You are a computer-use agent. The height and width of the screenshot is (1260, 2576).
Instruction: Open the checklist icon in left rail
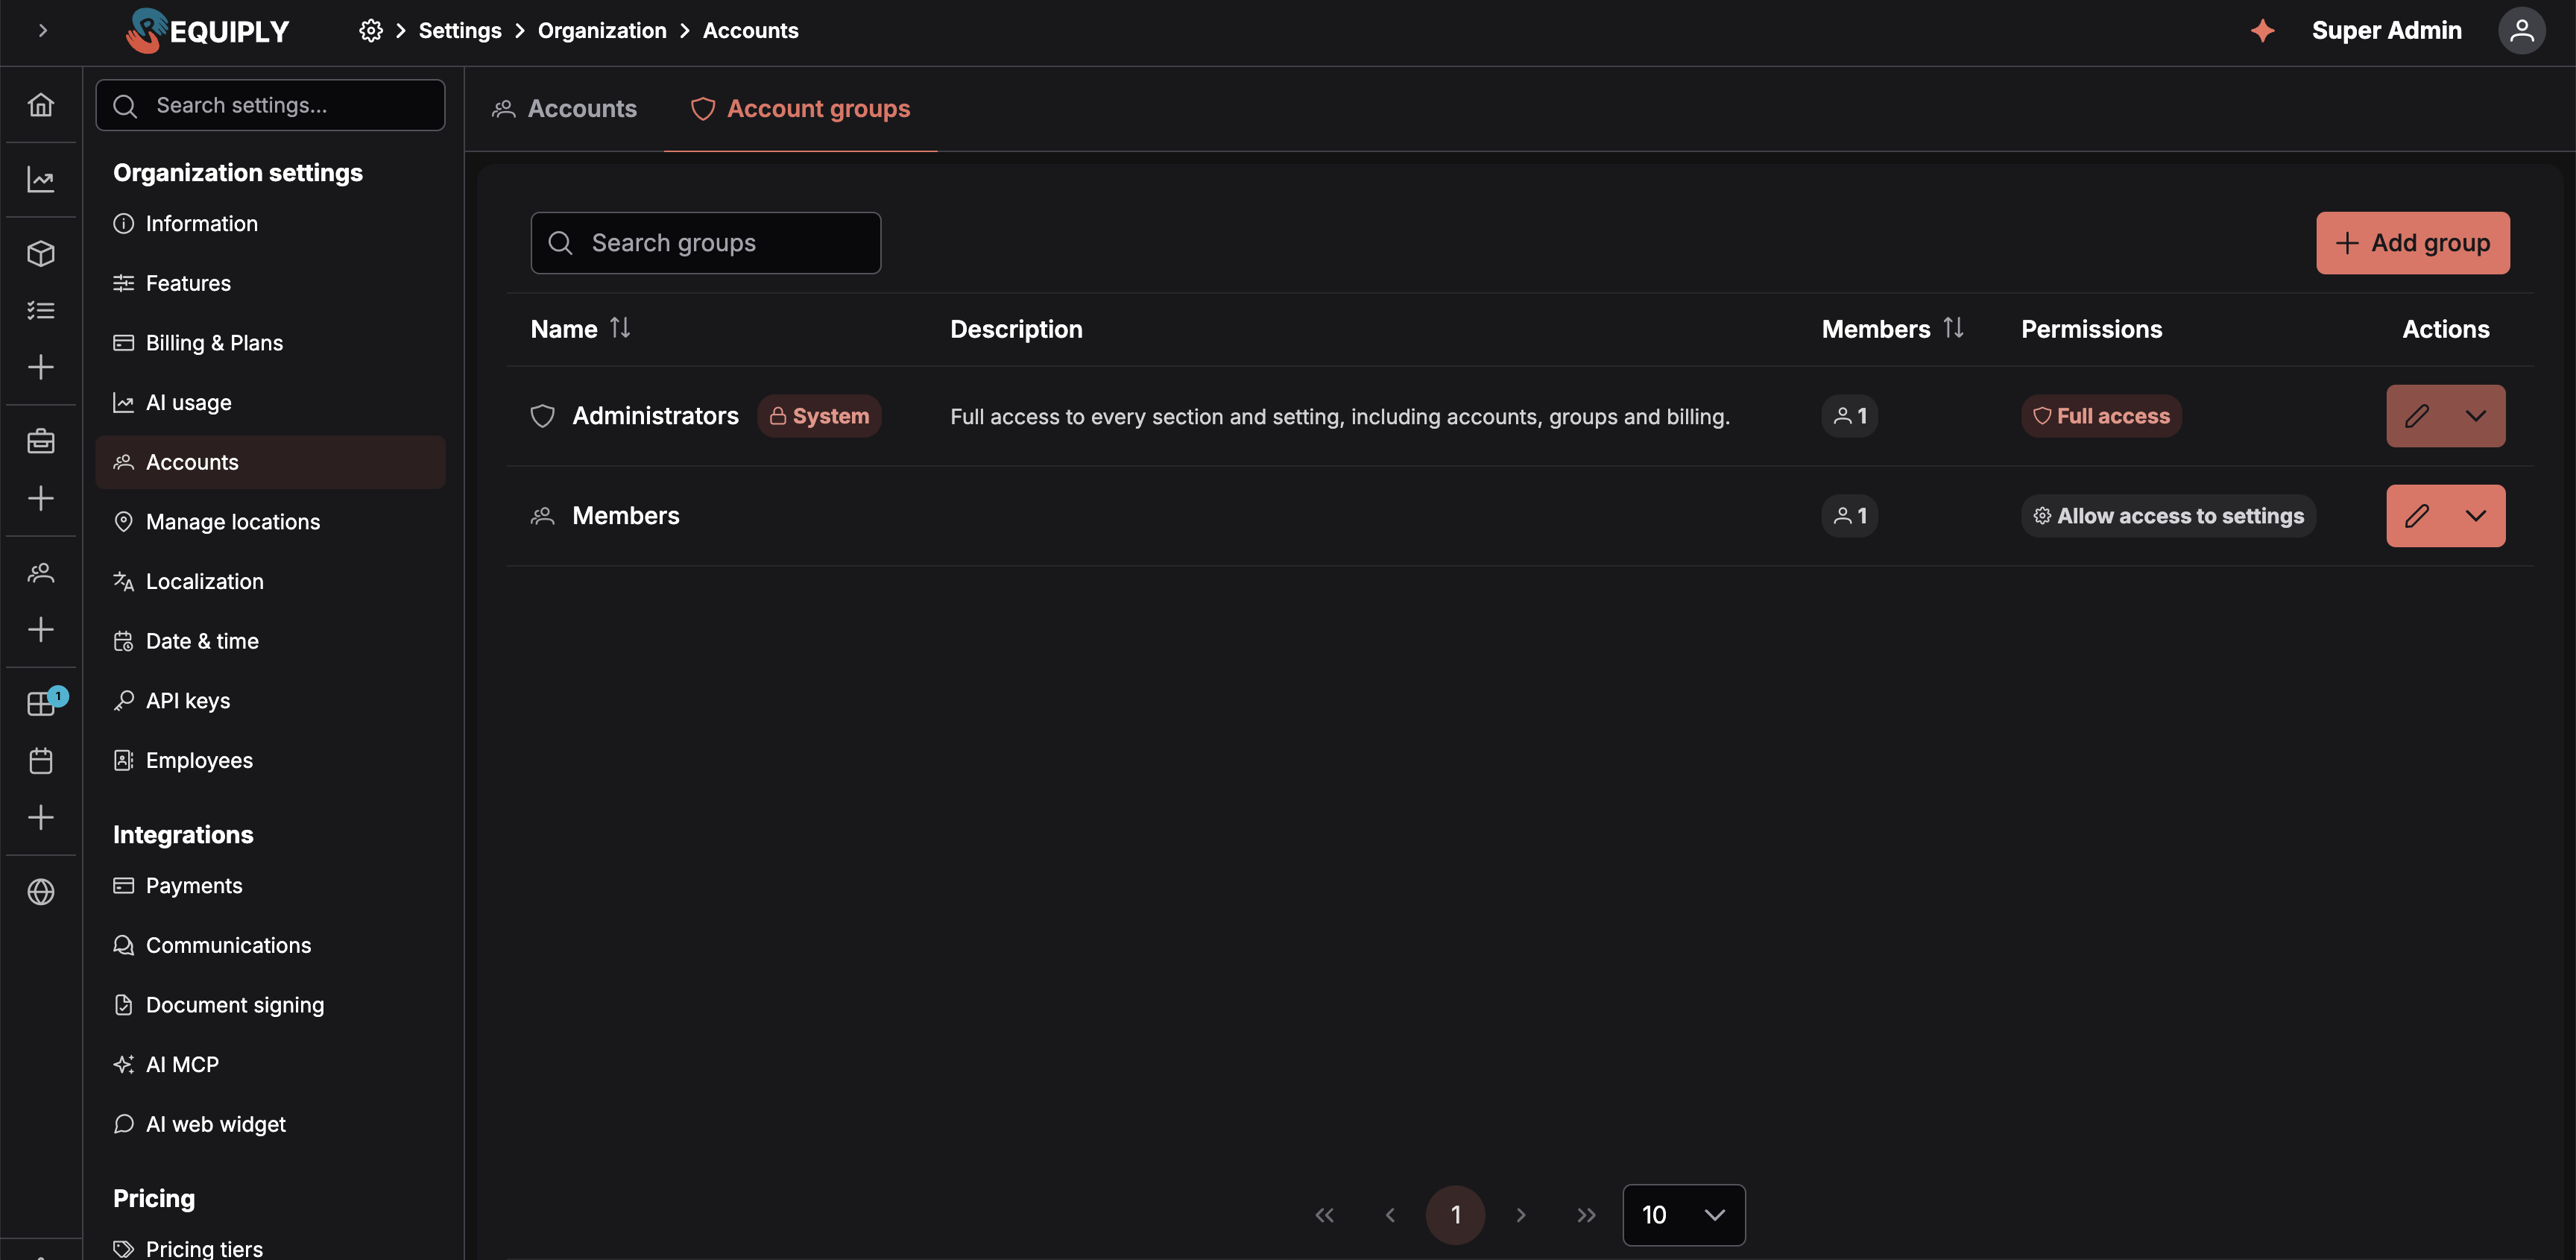coord(41,311)
